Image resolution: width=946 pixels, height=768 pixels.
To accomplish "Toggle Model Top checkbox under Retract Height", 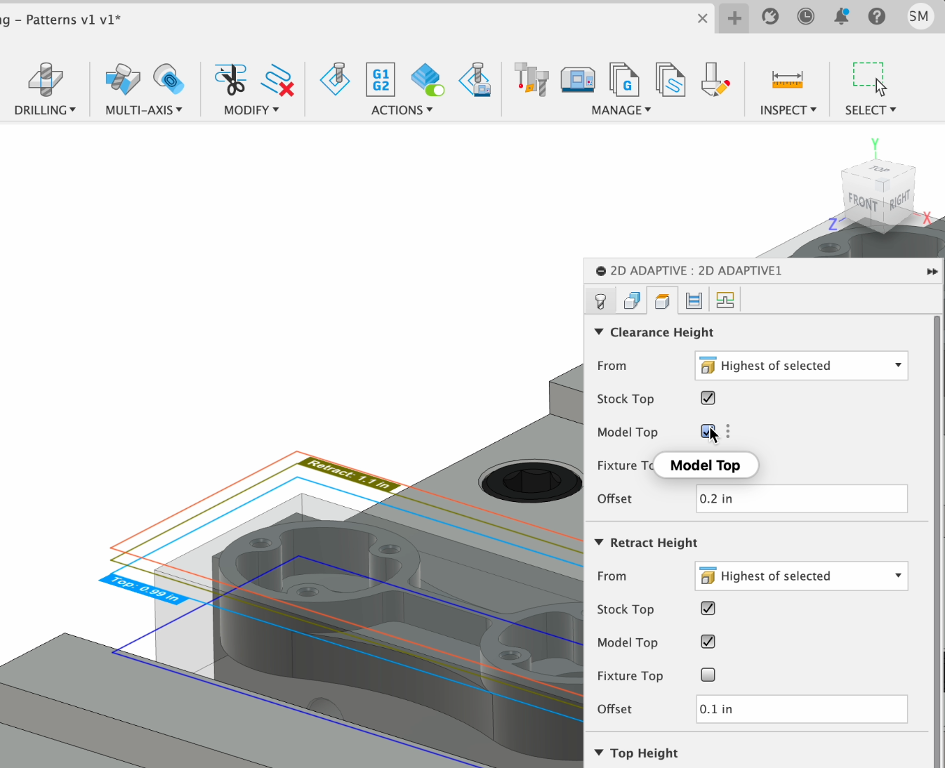I will coord(708,642).
